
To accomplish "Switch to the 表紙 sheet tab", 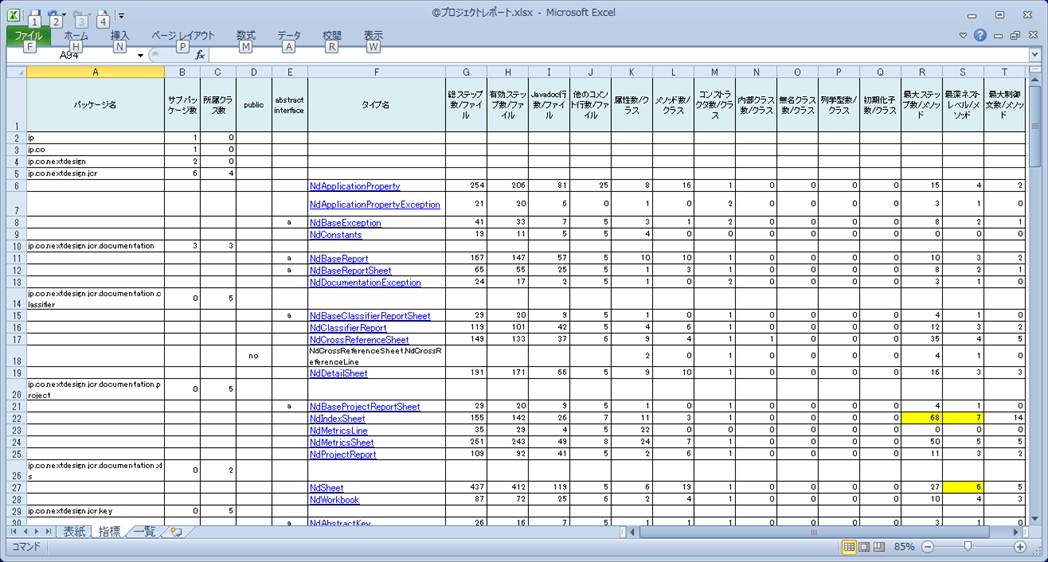I will click(74, 532).
